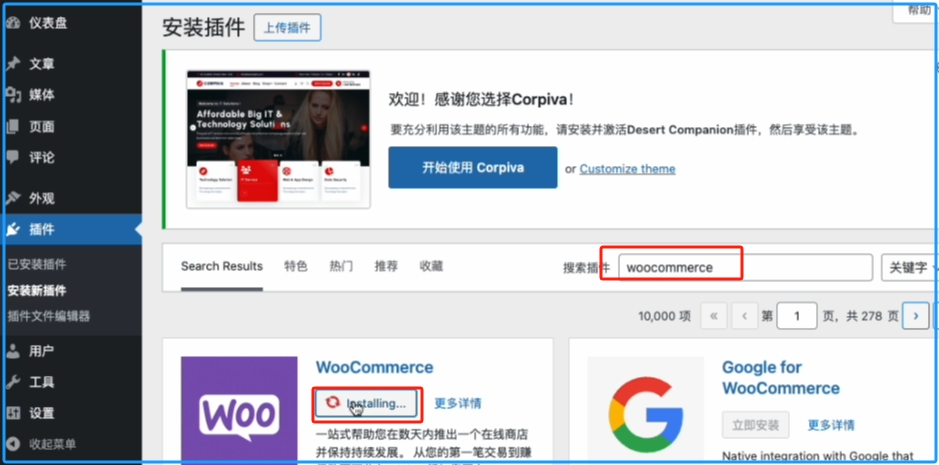
Task: Click the 收起菜单 collapse arrow icon
Action: coord(13,444)
